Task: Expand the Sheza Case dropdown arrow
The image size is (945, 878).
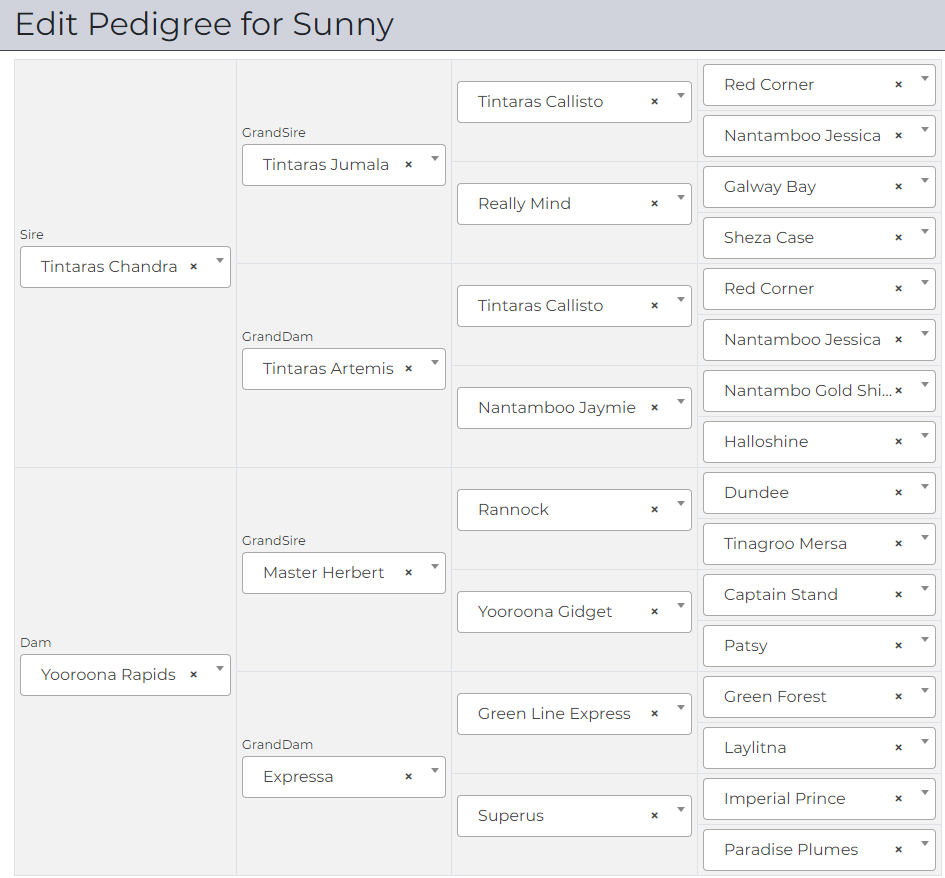Action: coord(925,232)
